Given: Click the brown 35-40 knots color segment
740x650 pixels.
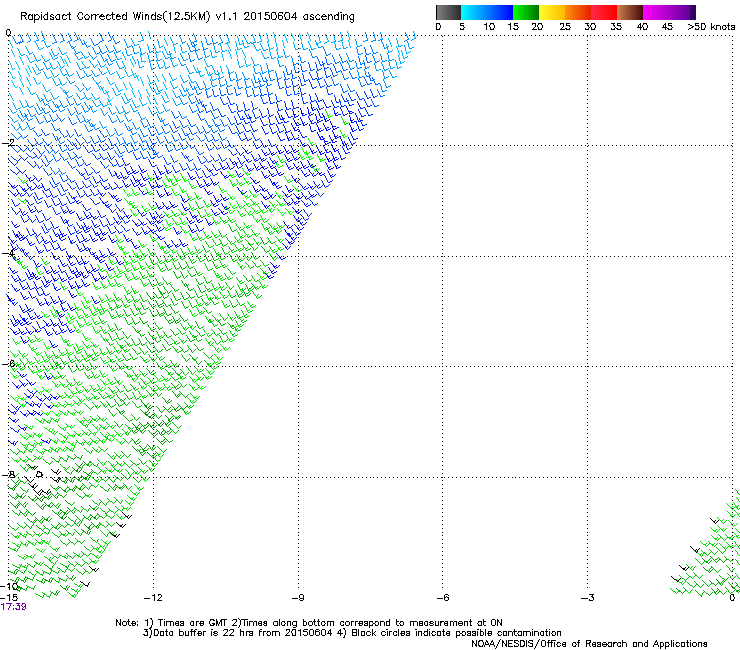Looking at the screenshot, I should [x=630, y=12].
